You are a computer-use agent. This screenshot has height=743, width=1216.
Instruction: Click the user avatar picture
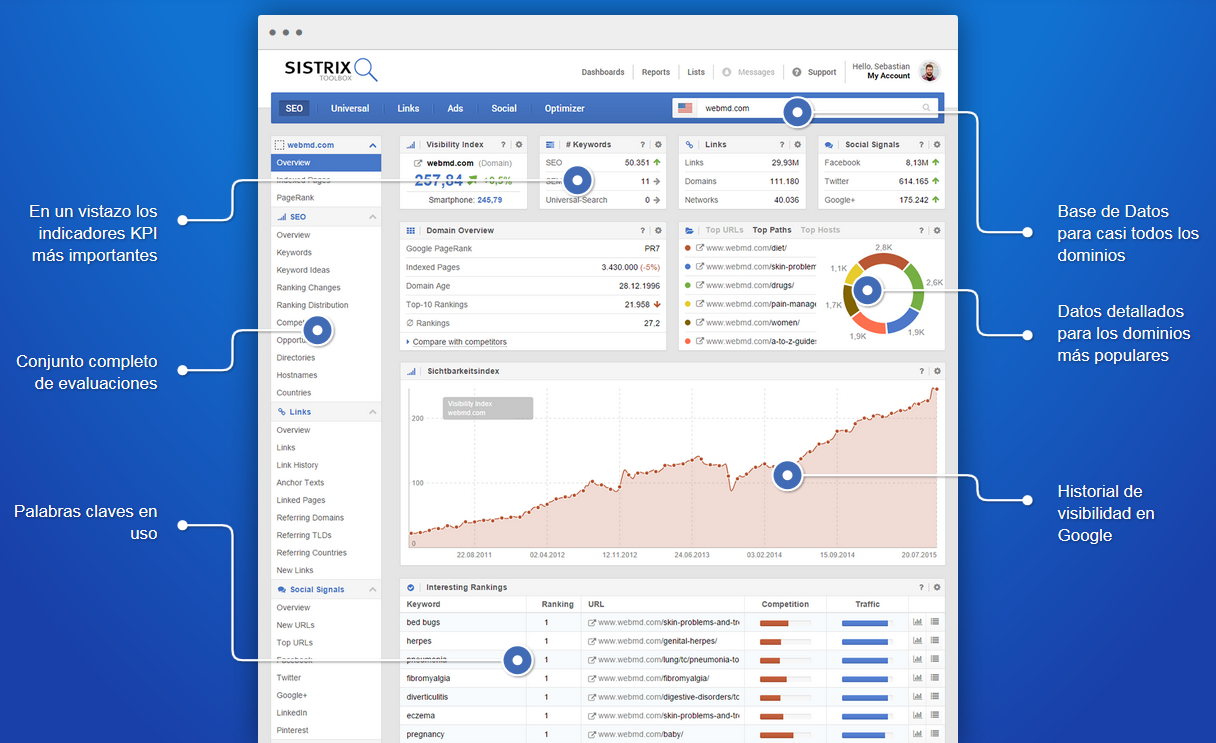tap(930, 72)
